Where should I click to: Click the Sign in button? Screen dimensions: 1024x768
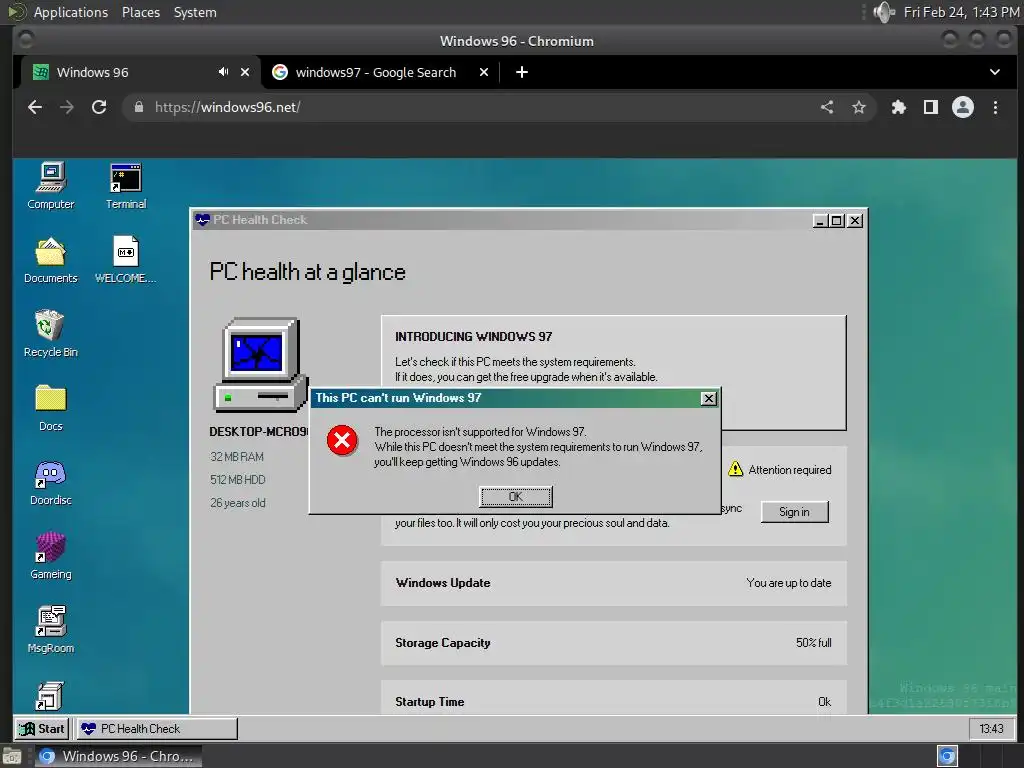794,512
